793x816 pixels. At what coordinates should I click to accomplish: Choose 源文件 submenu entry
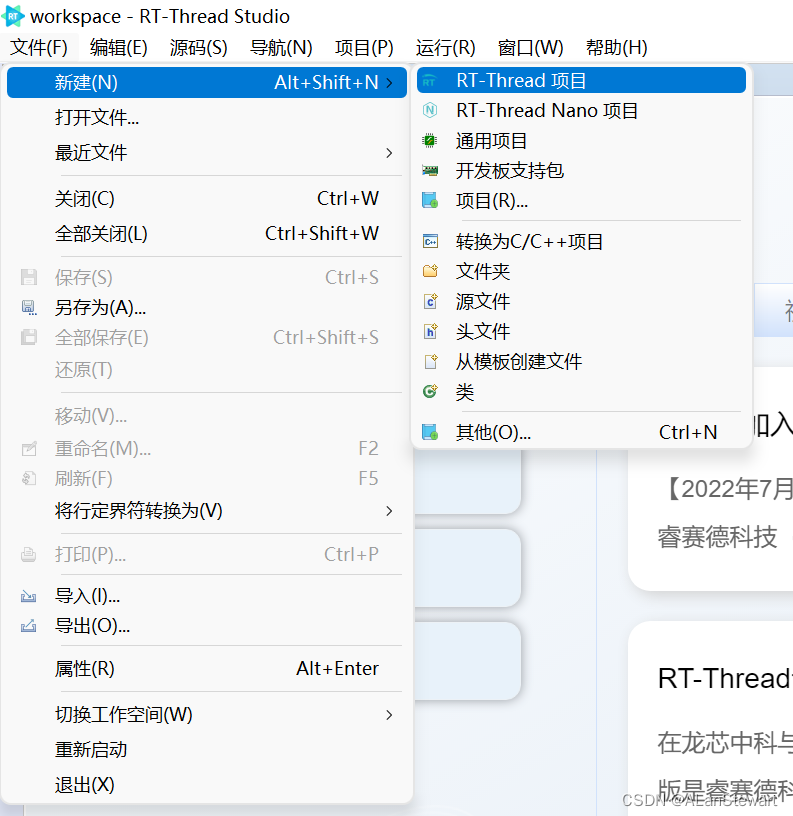(x=581, y=301)
